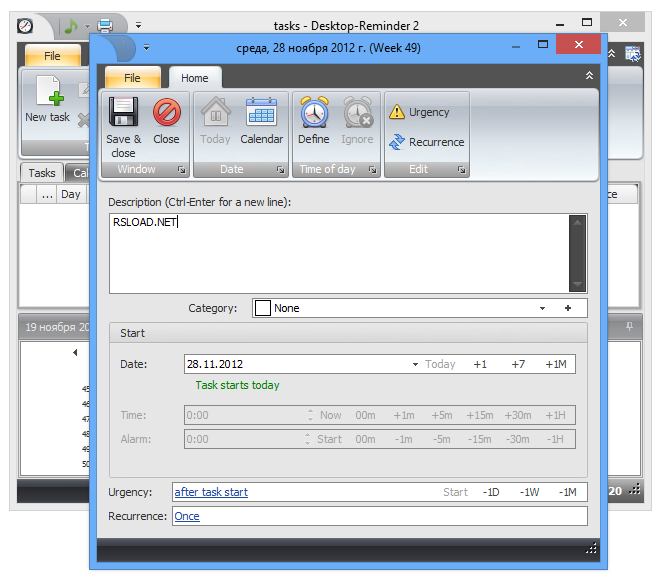
Task: Click the Category color swatch box
Action: tap(263, 308)
